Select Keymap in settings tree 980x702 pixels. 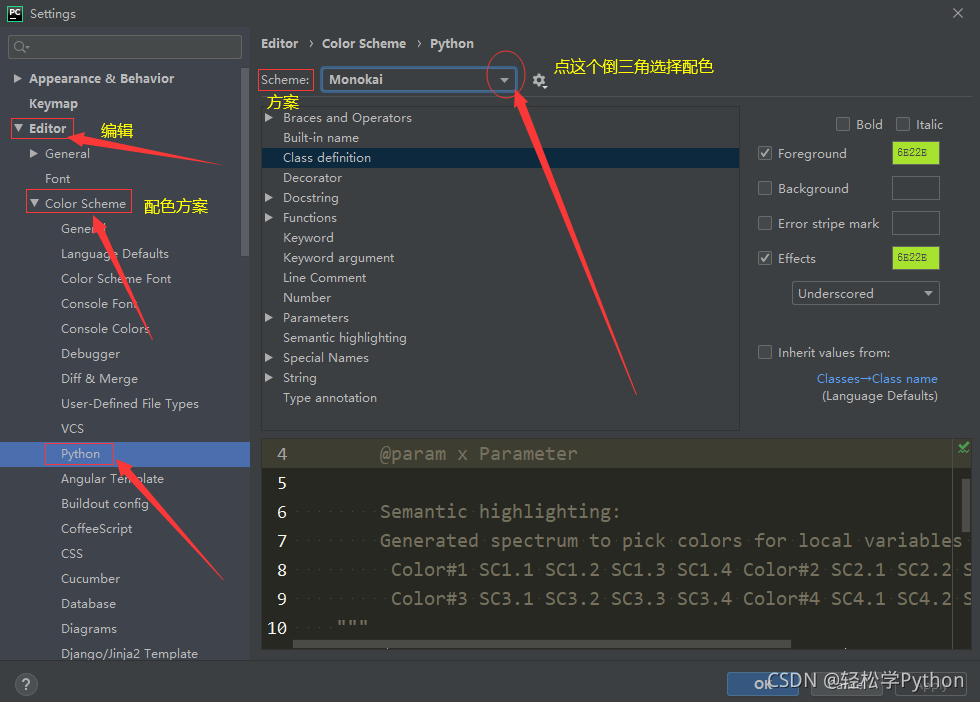coord(53,104)
